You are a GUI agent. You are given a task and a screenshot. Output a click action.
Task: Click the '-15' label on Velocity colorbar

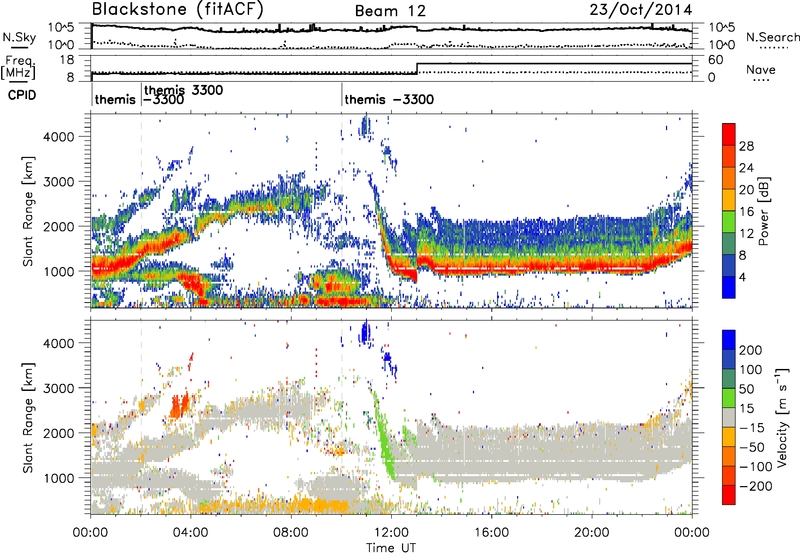[751, 428]
